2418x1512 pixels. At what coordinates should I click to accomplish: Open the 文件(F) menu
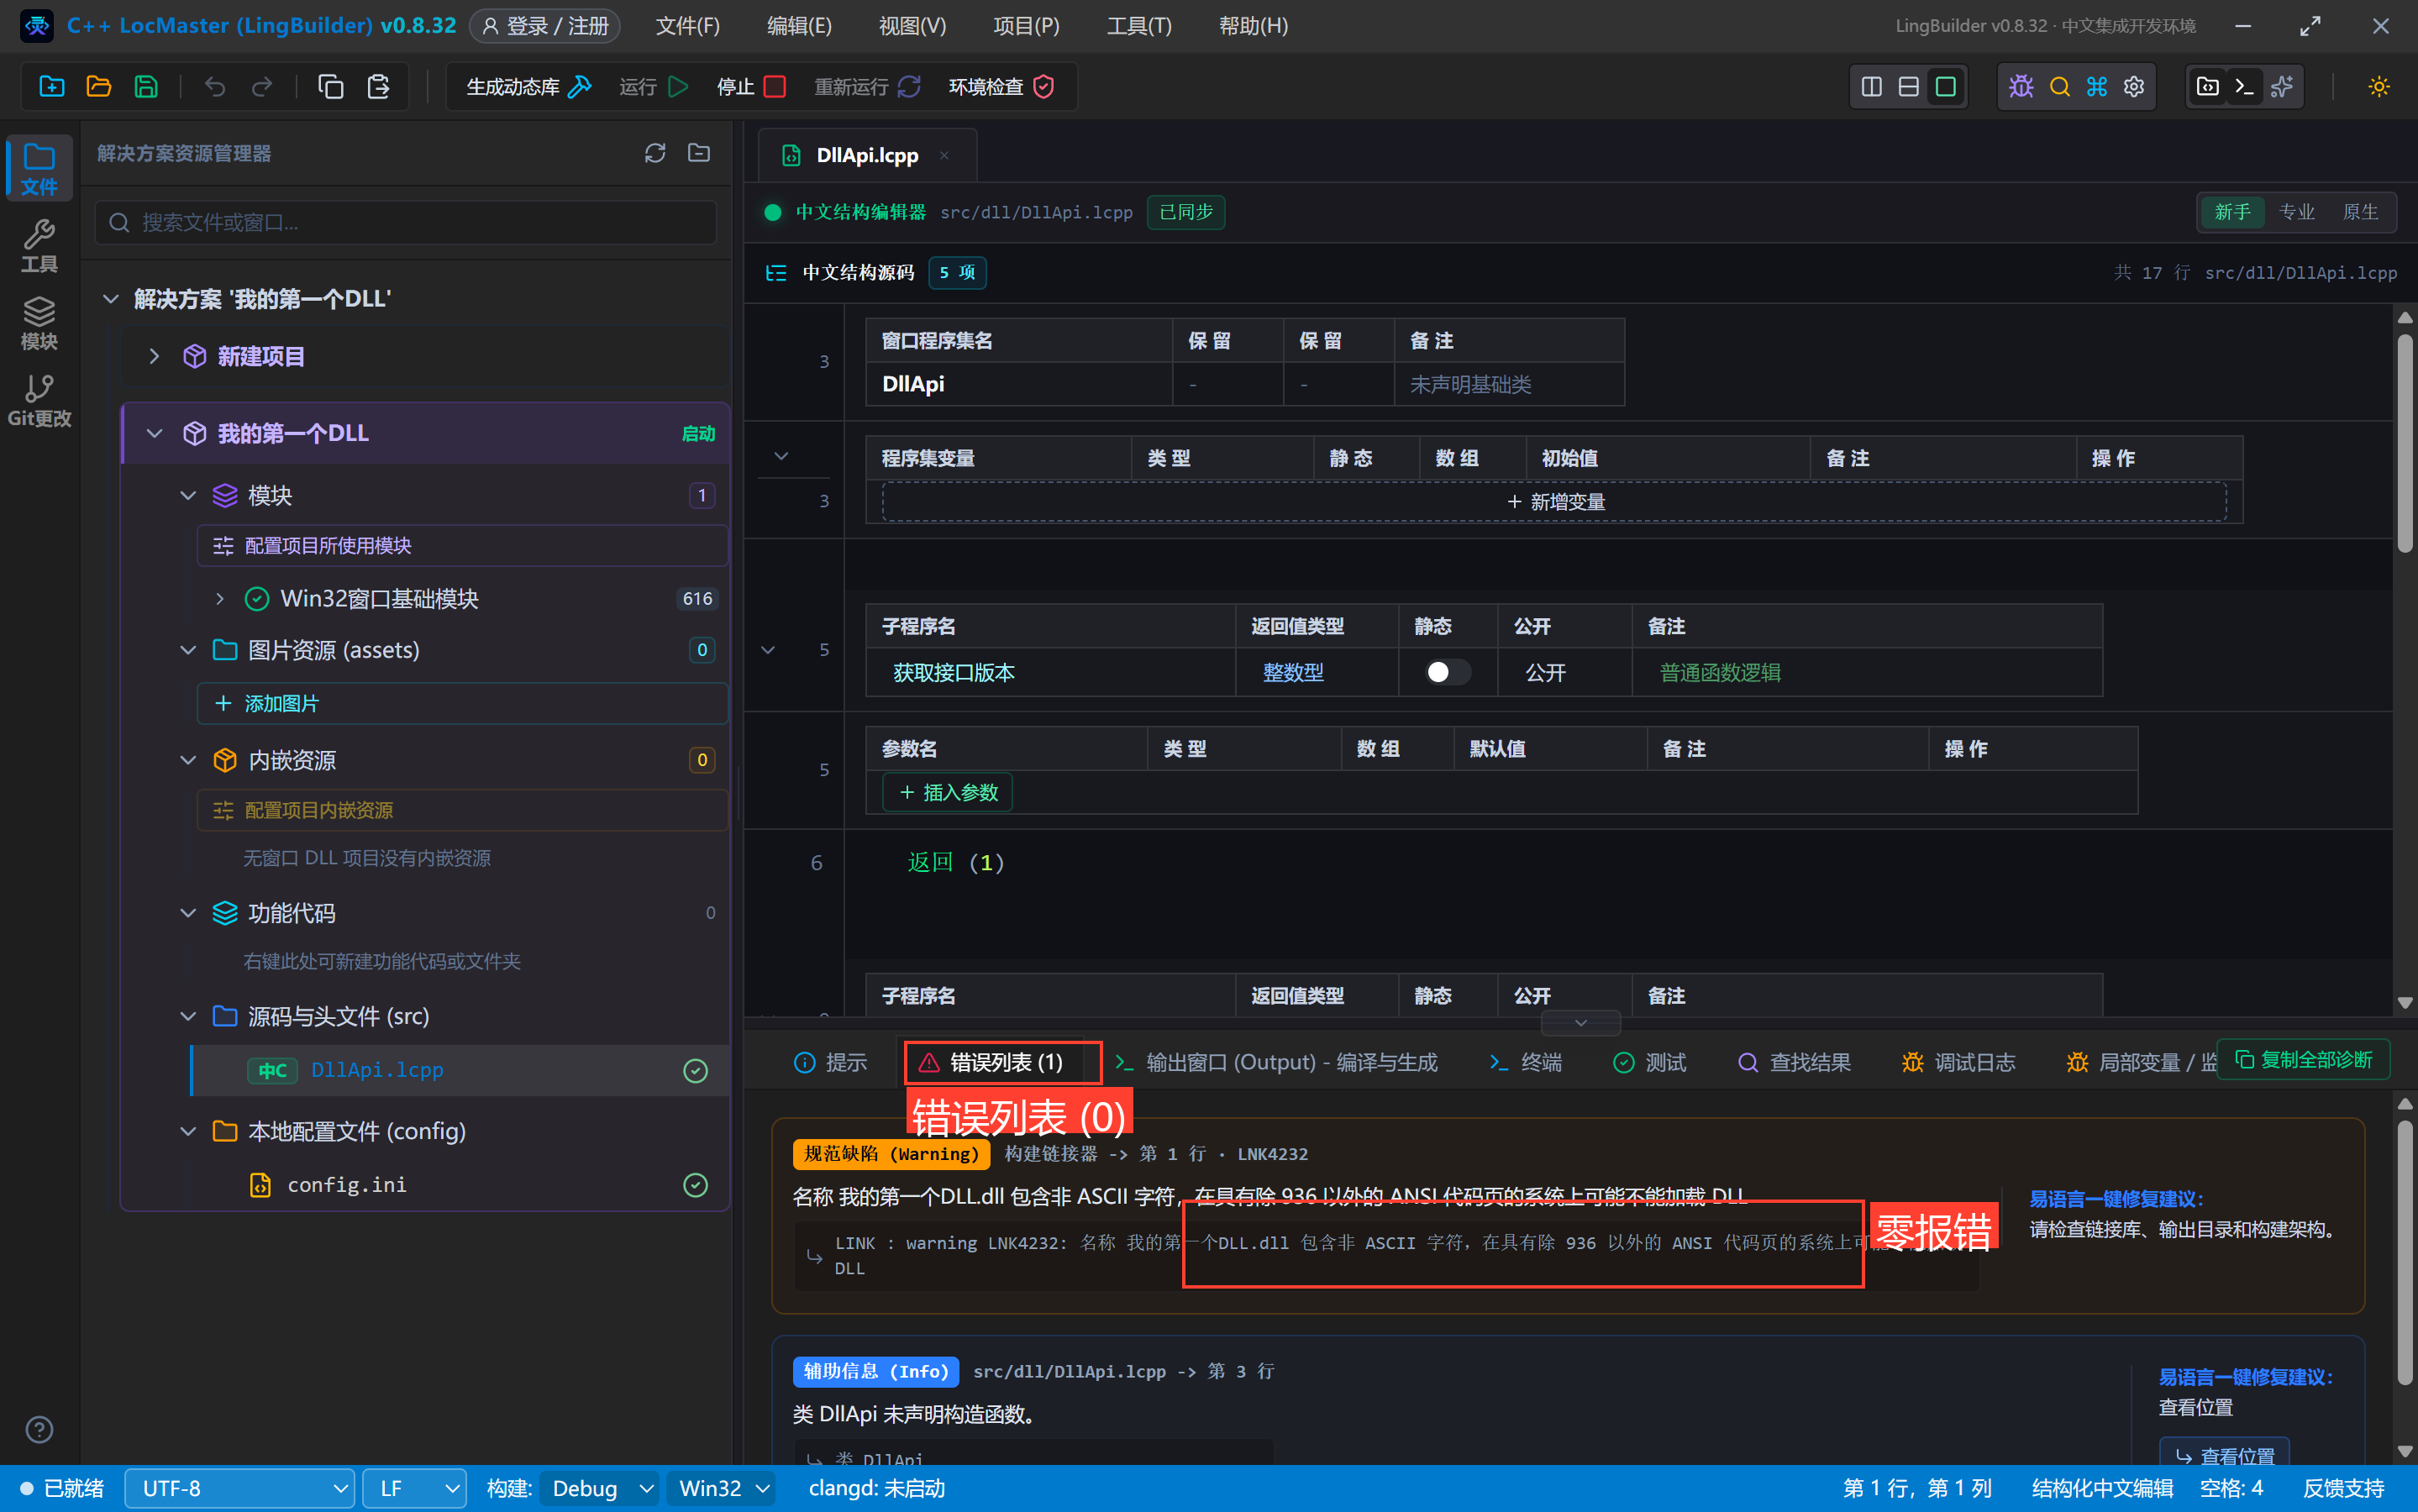pyautogui.click(x=687, y=26)
